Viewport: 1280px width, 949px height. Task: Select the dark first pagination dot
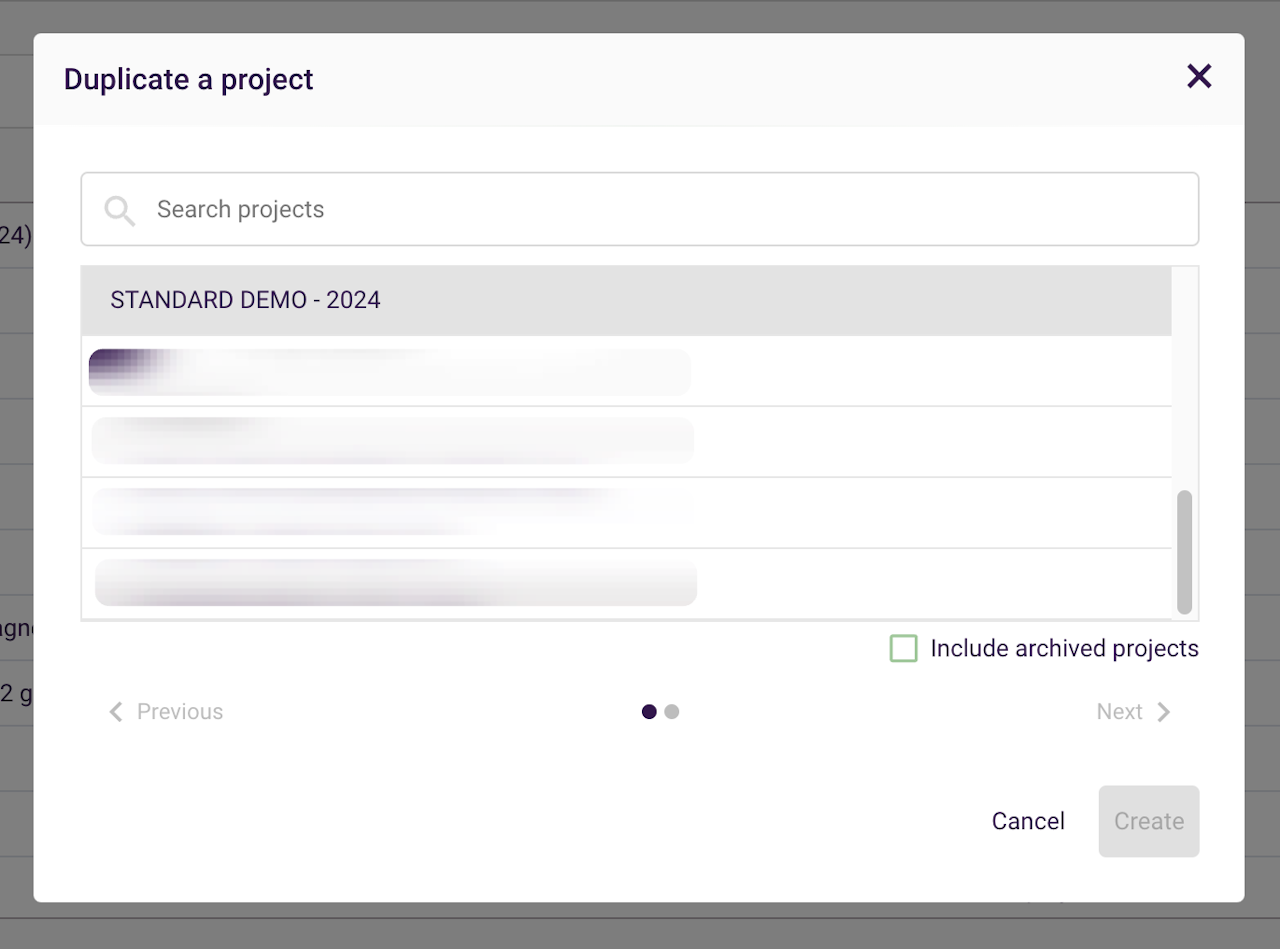point(649,712)
